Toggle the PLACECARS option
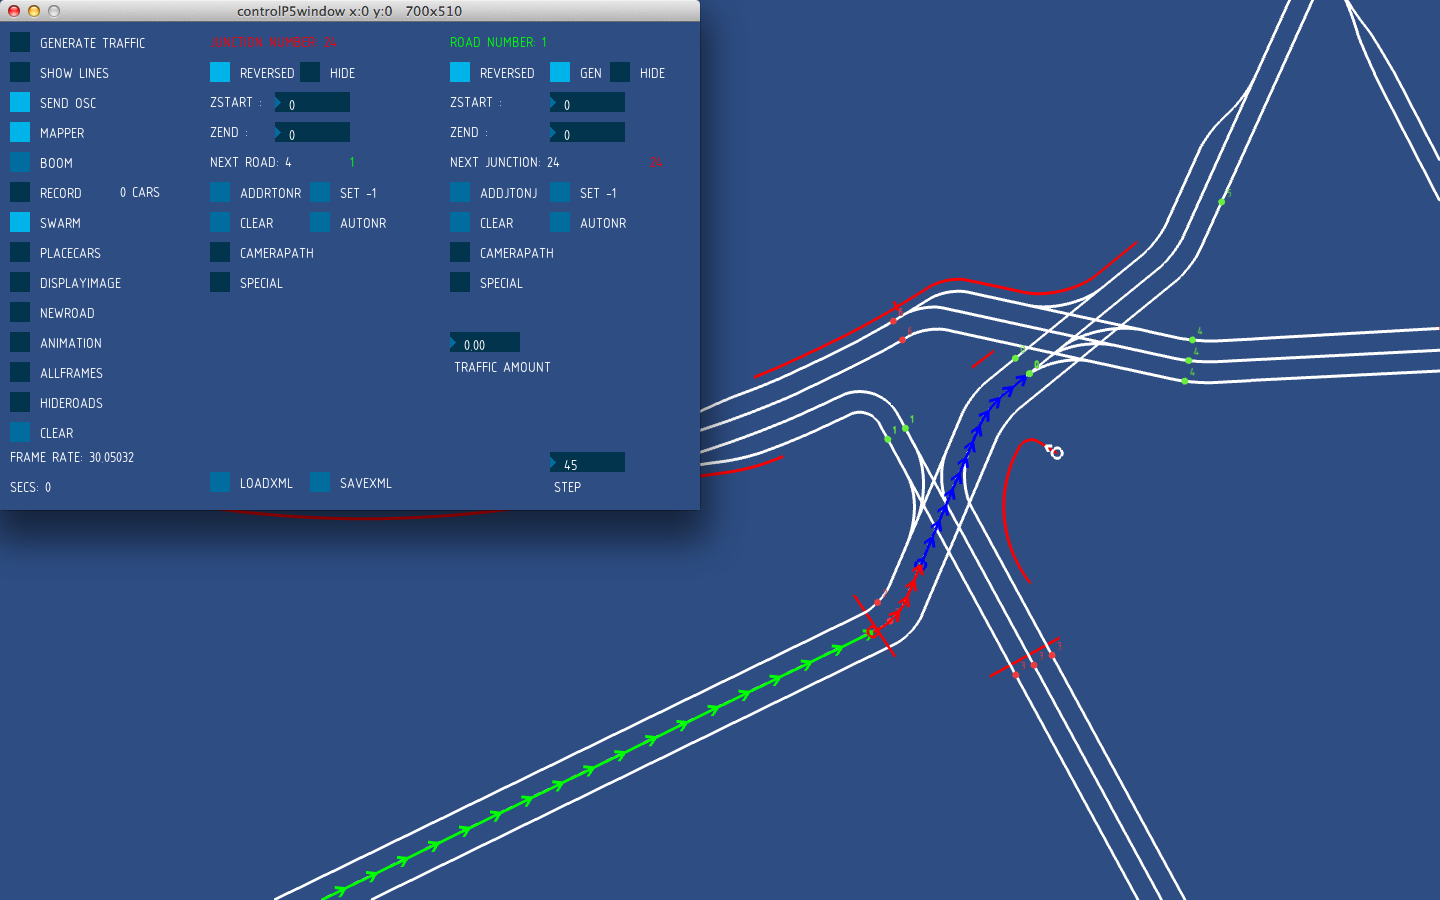This screenshot has width=1440, height=900. click(x=20, y=252)
